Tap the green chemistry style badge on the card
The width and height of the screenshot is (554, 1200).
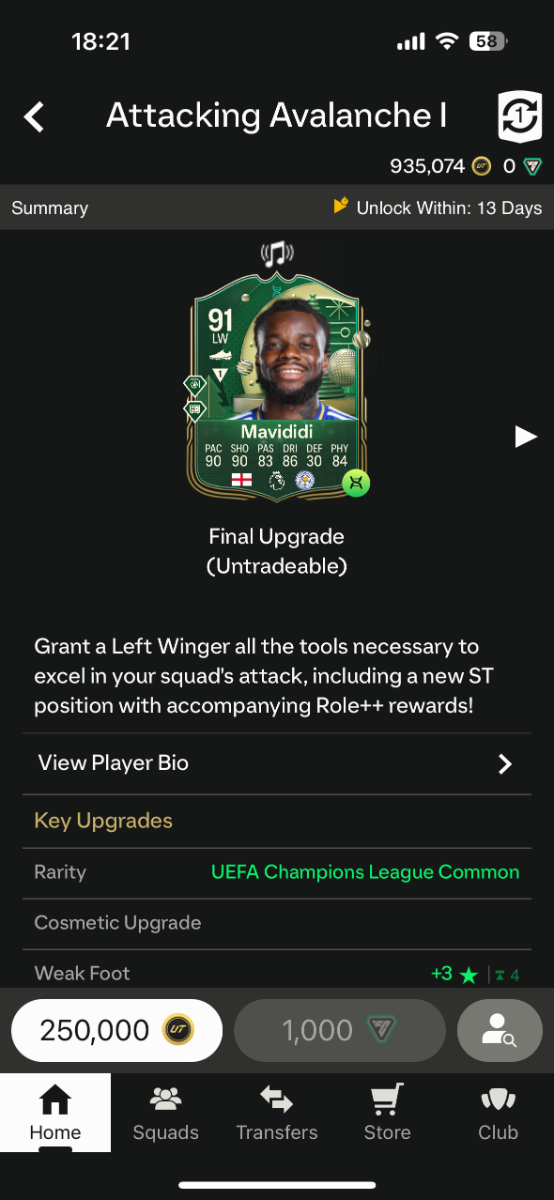click(x=356, y=484)
